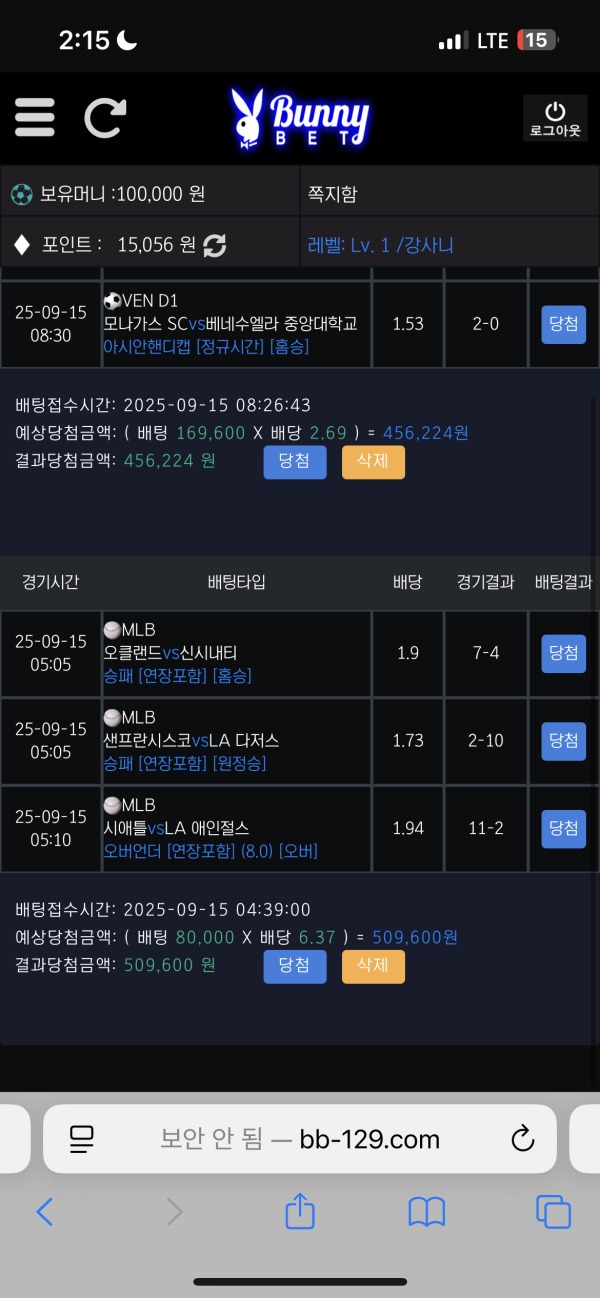Delete the 509,600원 bet slip

click(x=373, y=966)
